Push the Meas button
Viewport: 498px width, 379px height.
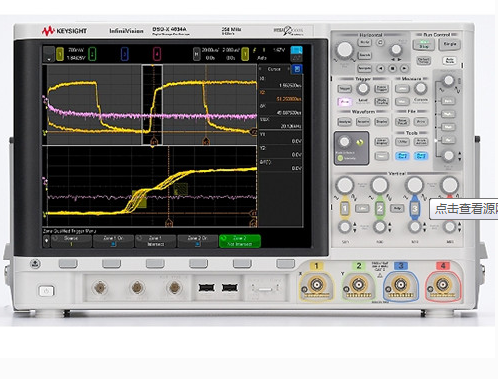tap(402, 101)
